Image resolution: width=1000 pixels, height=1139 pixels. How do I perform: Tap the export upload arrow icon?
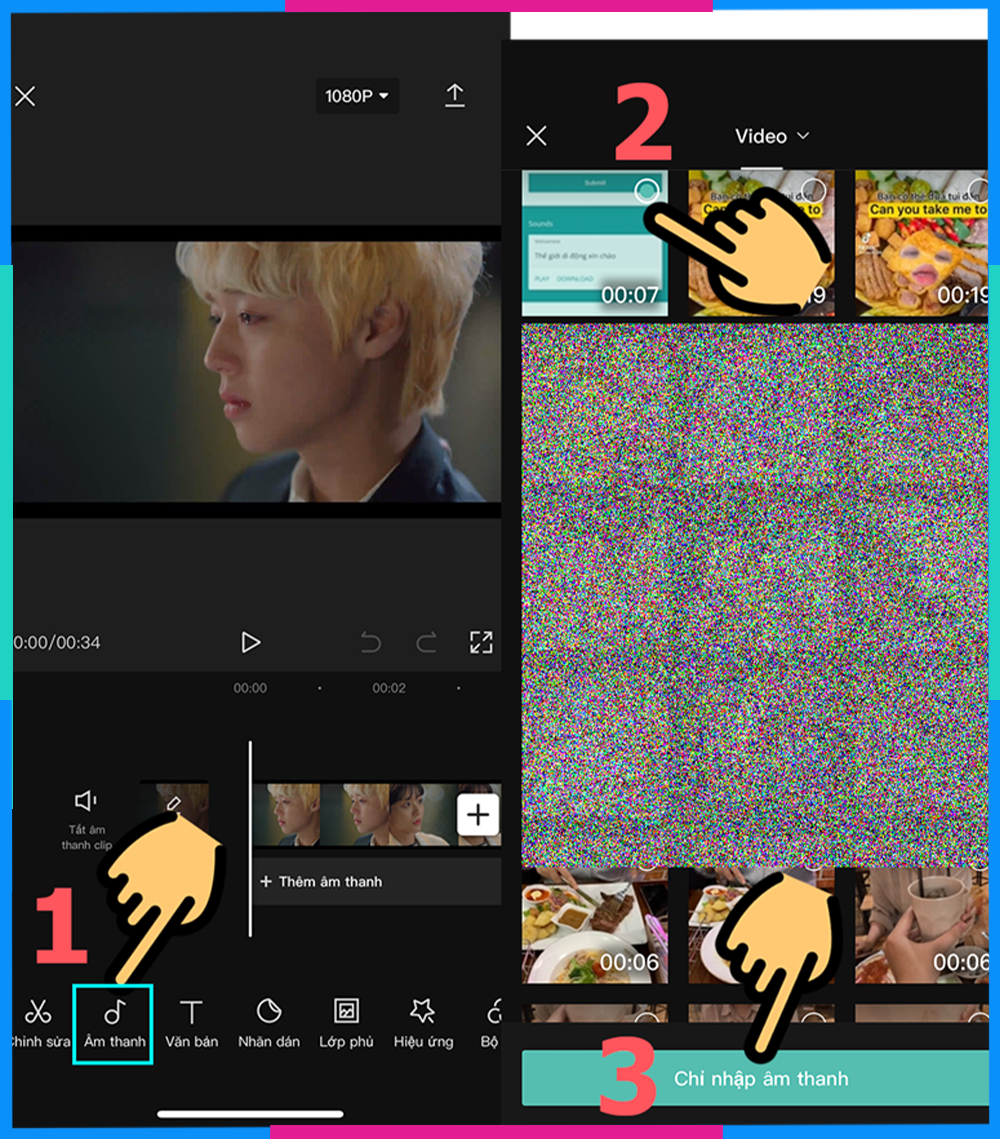pyautogui.click(x=455, y=95)
